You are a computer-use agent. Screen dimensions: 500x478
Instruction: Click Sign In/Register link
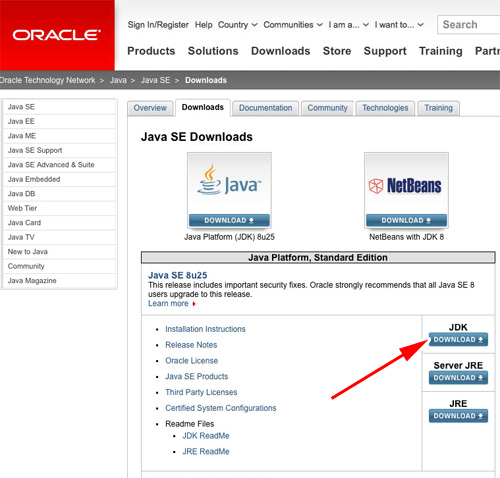(x=158, y=25)
